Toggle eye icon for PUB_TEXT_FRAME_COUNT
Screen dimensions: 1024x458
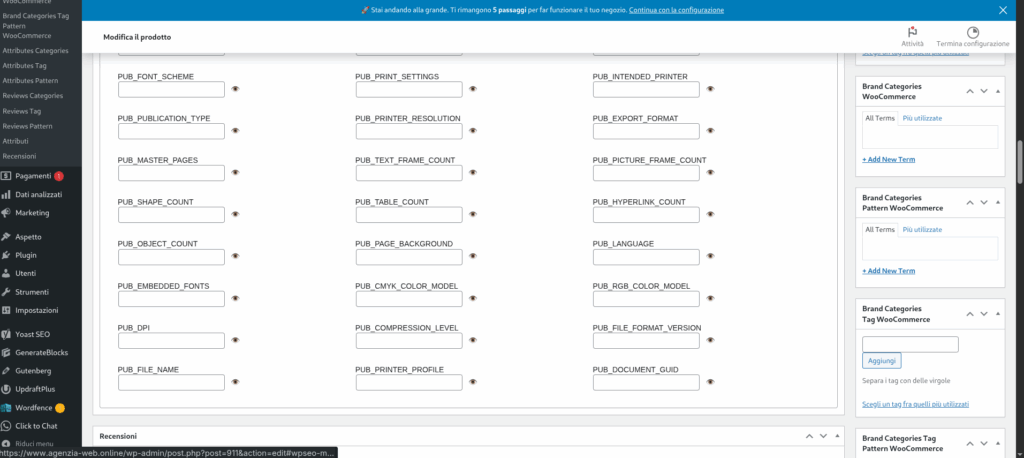(x=473, y=172)
